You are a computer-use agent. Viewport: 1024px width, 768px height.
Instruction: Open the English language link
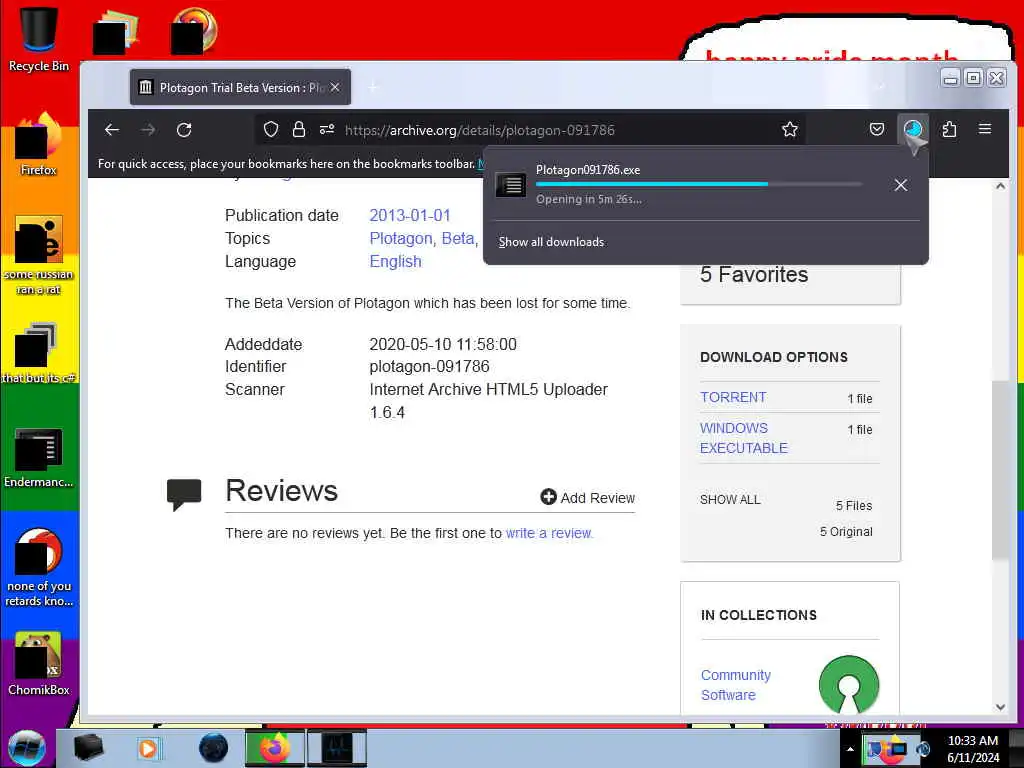(395, 261)
